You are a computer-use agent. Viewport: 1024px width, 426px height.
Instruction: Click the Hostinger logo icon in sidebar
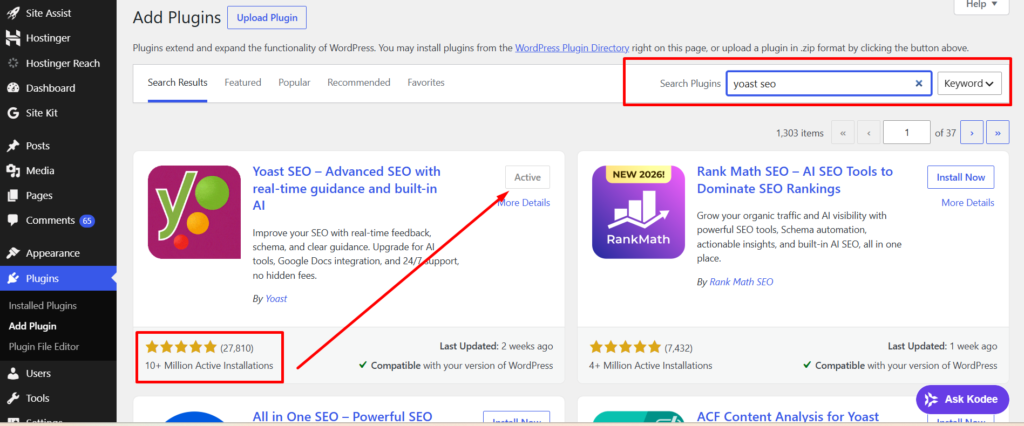click(x=12, y=38)
